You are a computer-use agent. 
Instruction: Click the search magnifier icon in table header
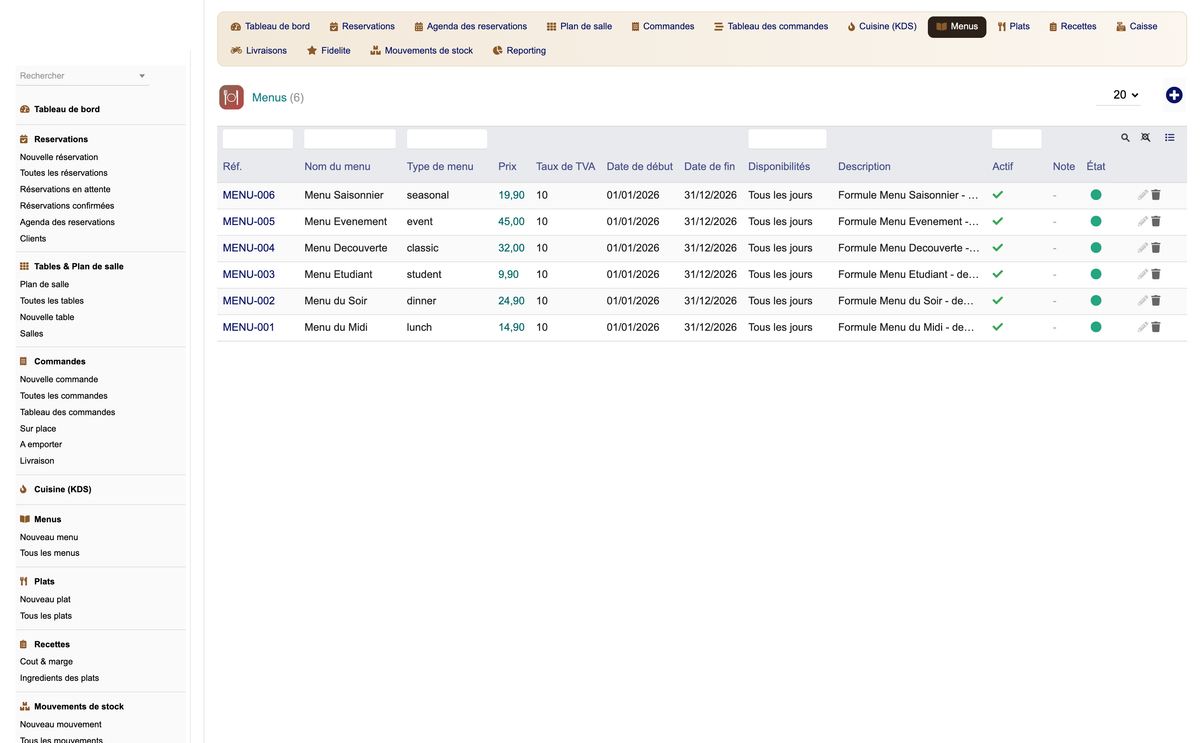[1125, 138]
